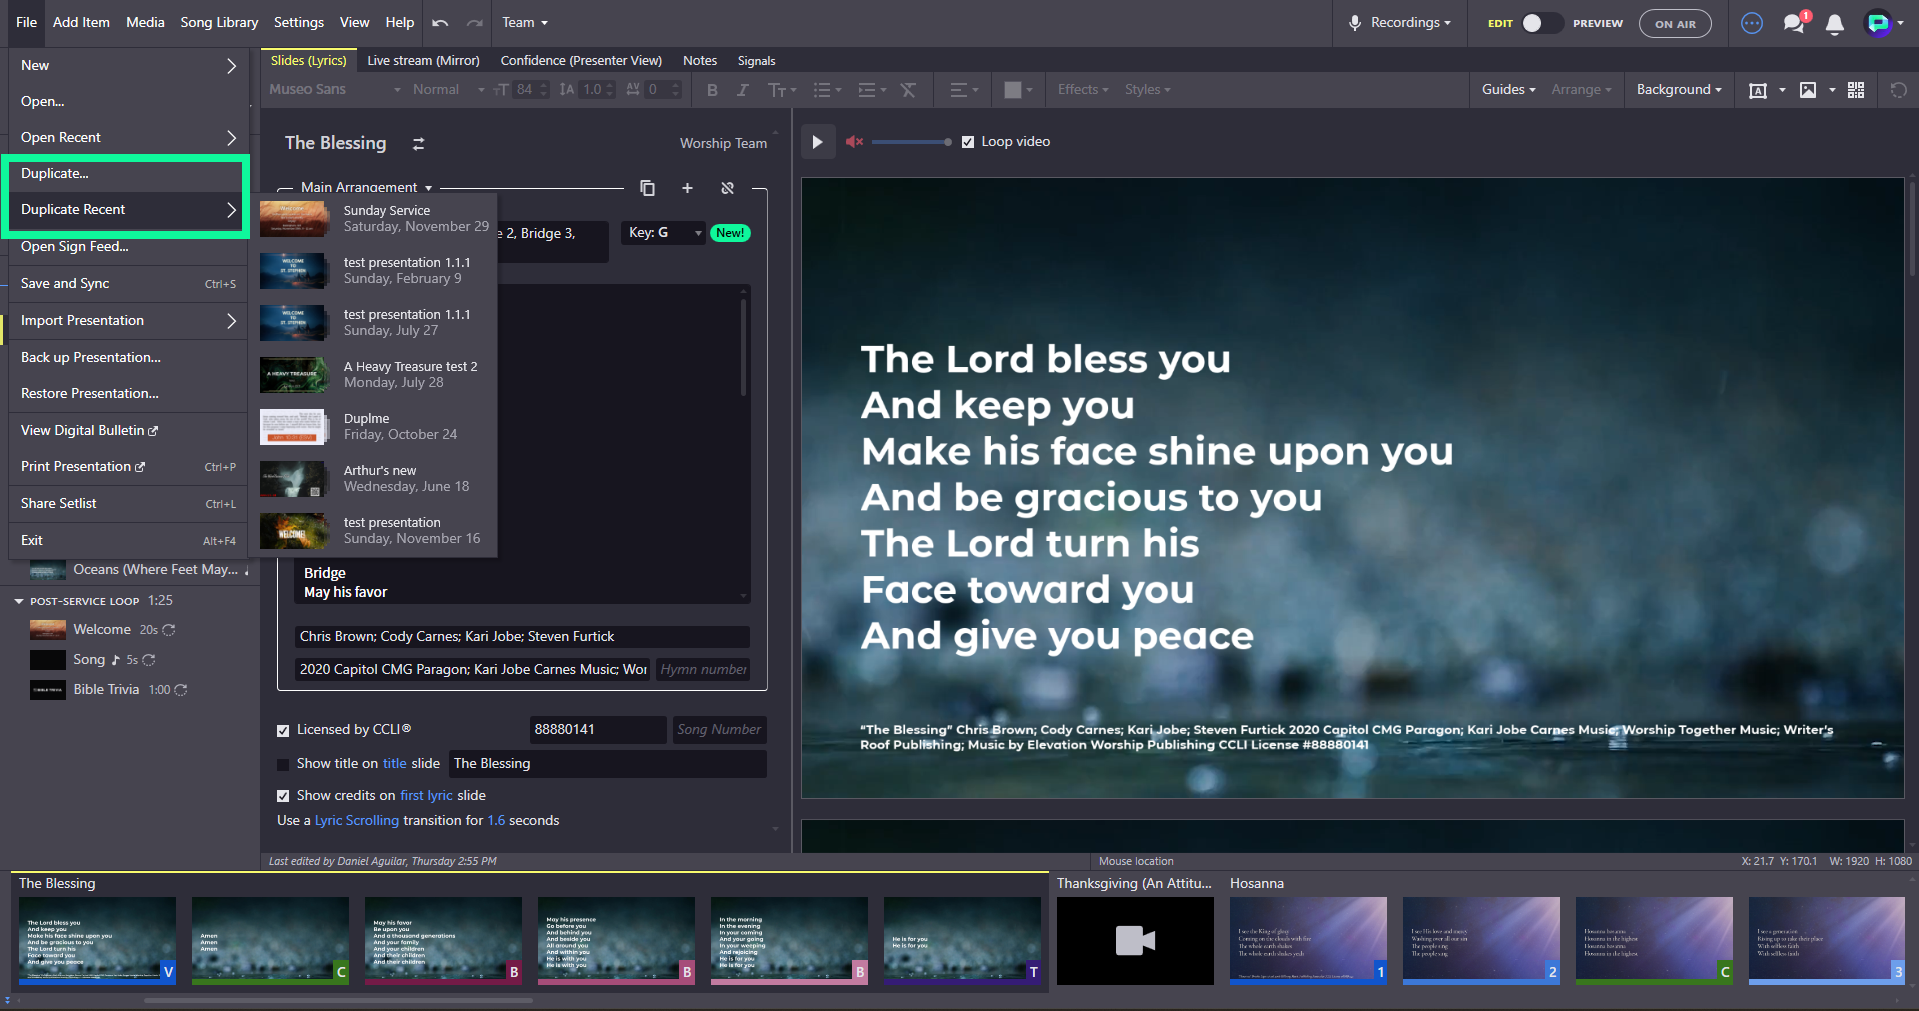The height and width of the screenshot is (1011, 1919).
Task: Click the ON AIR button
Action: [1675, 24]
